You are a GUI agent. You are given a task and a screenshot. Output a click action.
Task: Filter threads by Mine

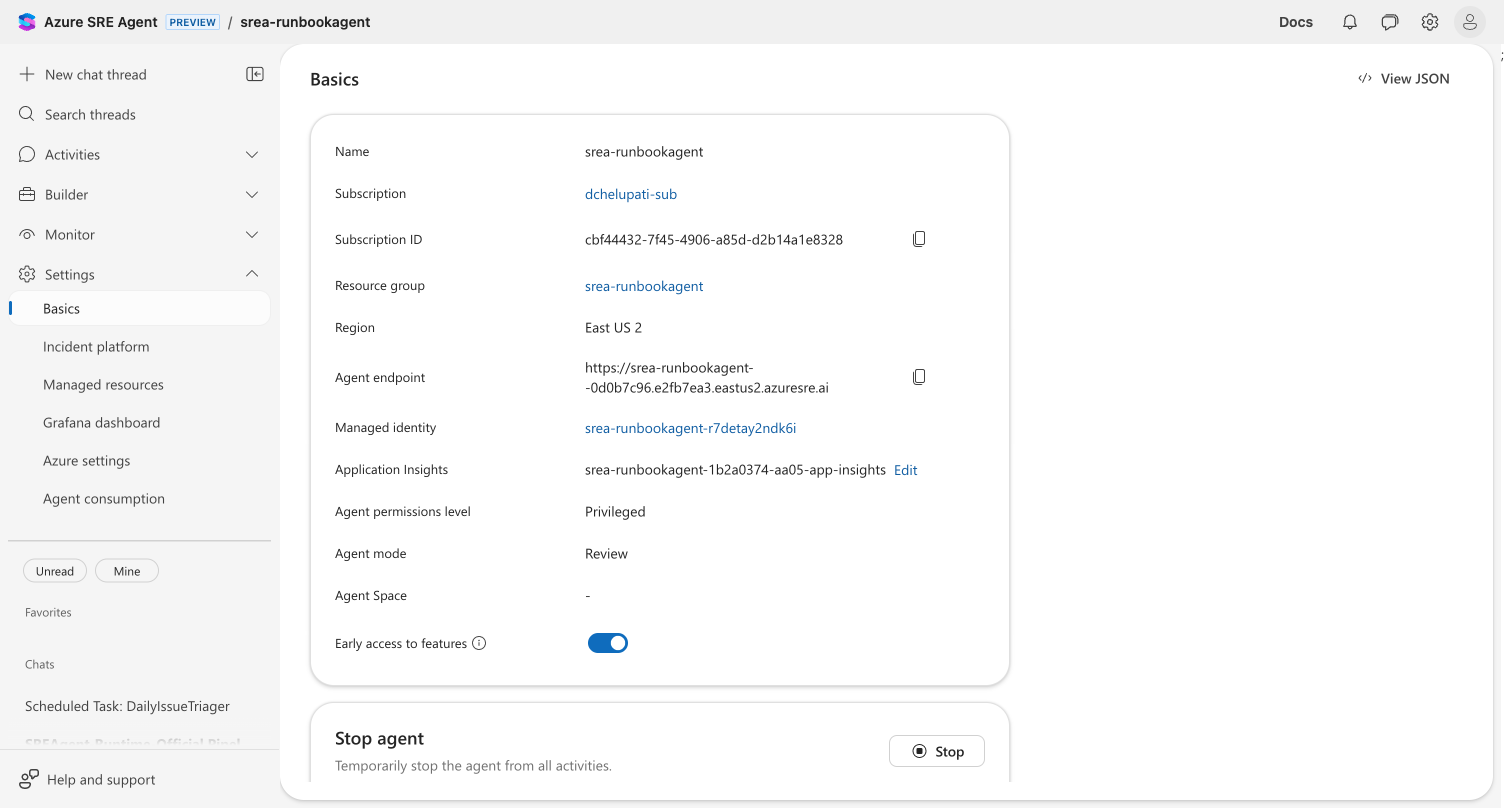[x=127, y=571]
